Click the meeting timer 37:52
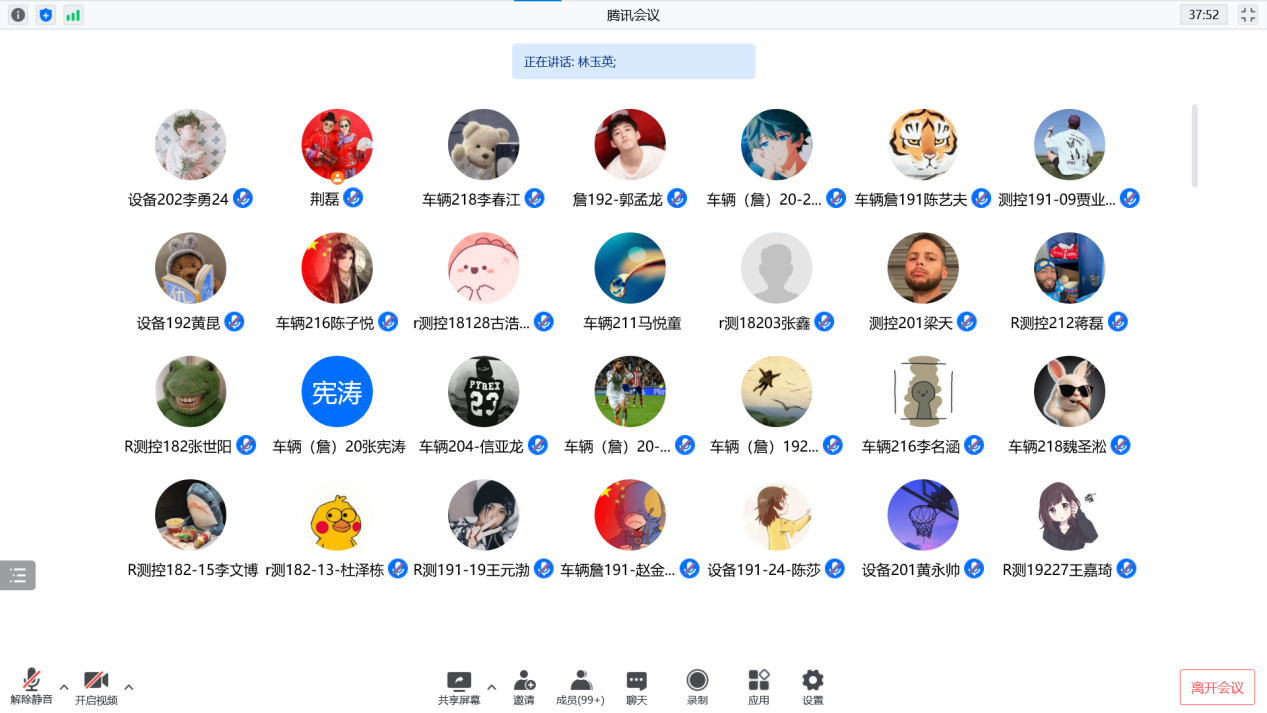 pos(1203,15)
